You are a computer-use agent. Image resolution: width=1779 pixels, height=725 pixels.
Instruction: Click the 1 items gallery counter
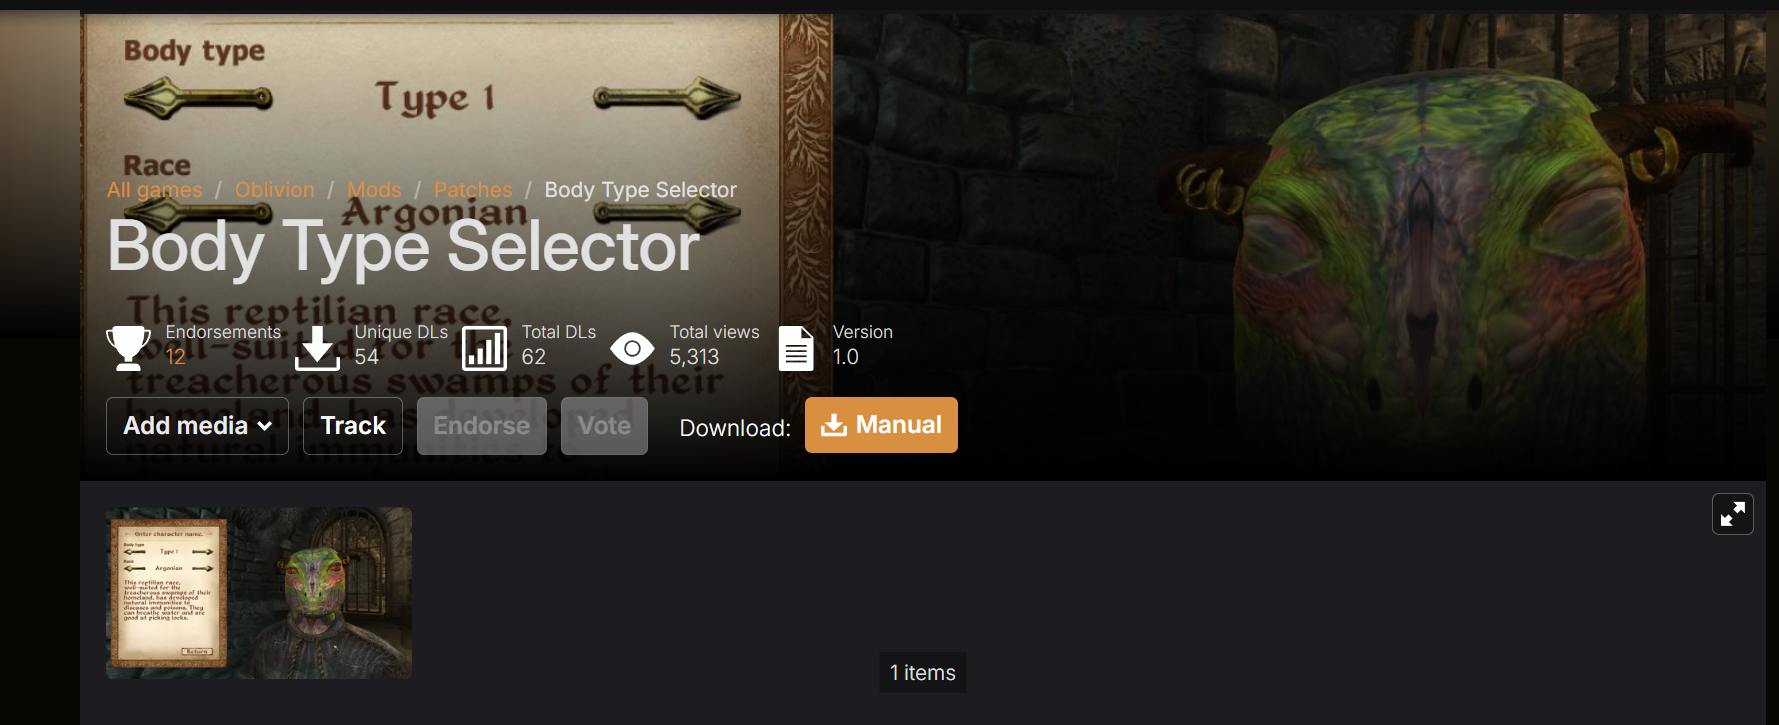click(923, 673)
